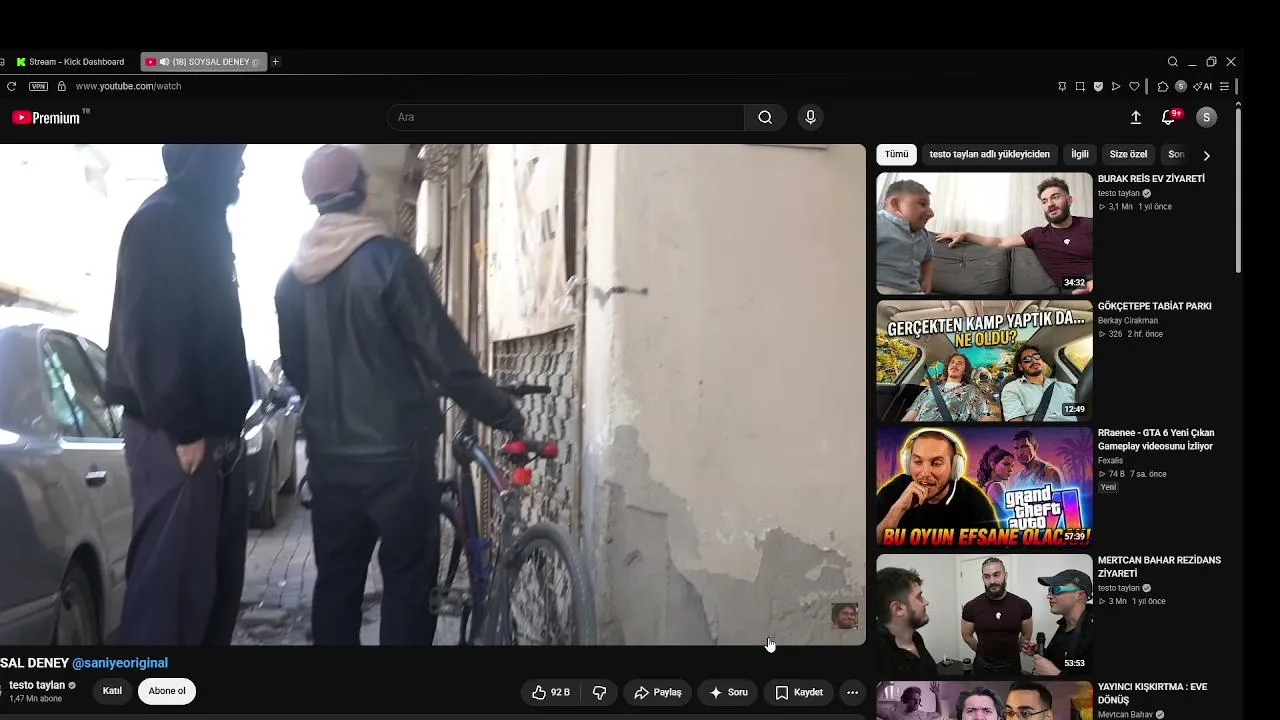Like the video with 92 B likes
The width and height of the screenshot is (1280, 720).
coord(551,692)
